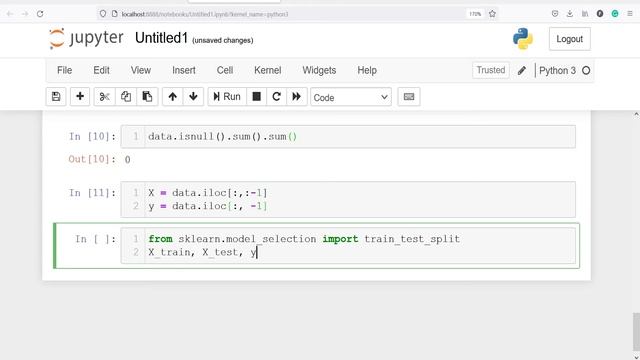Open the command palette keyboard icon
Screen dimensions: 640x360
pos(409,97)
